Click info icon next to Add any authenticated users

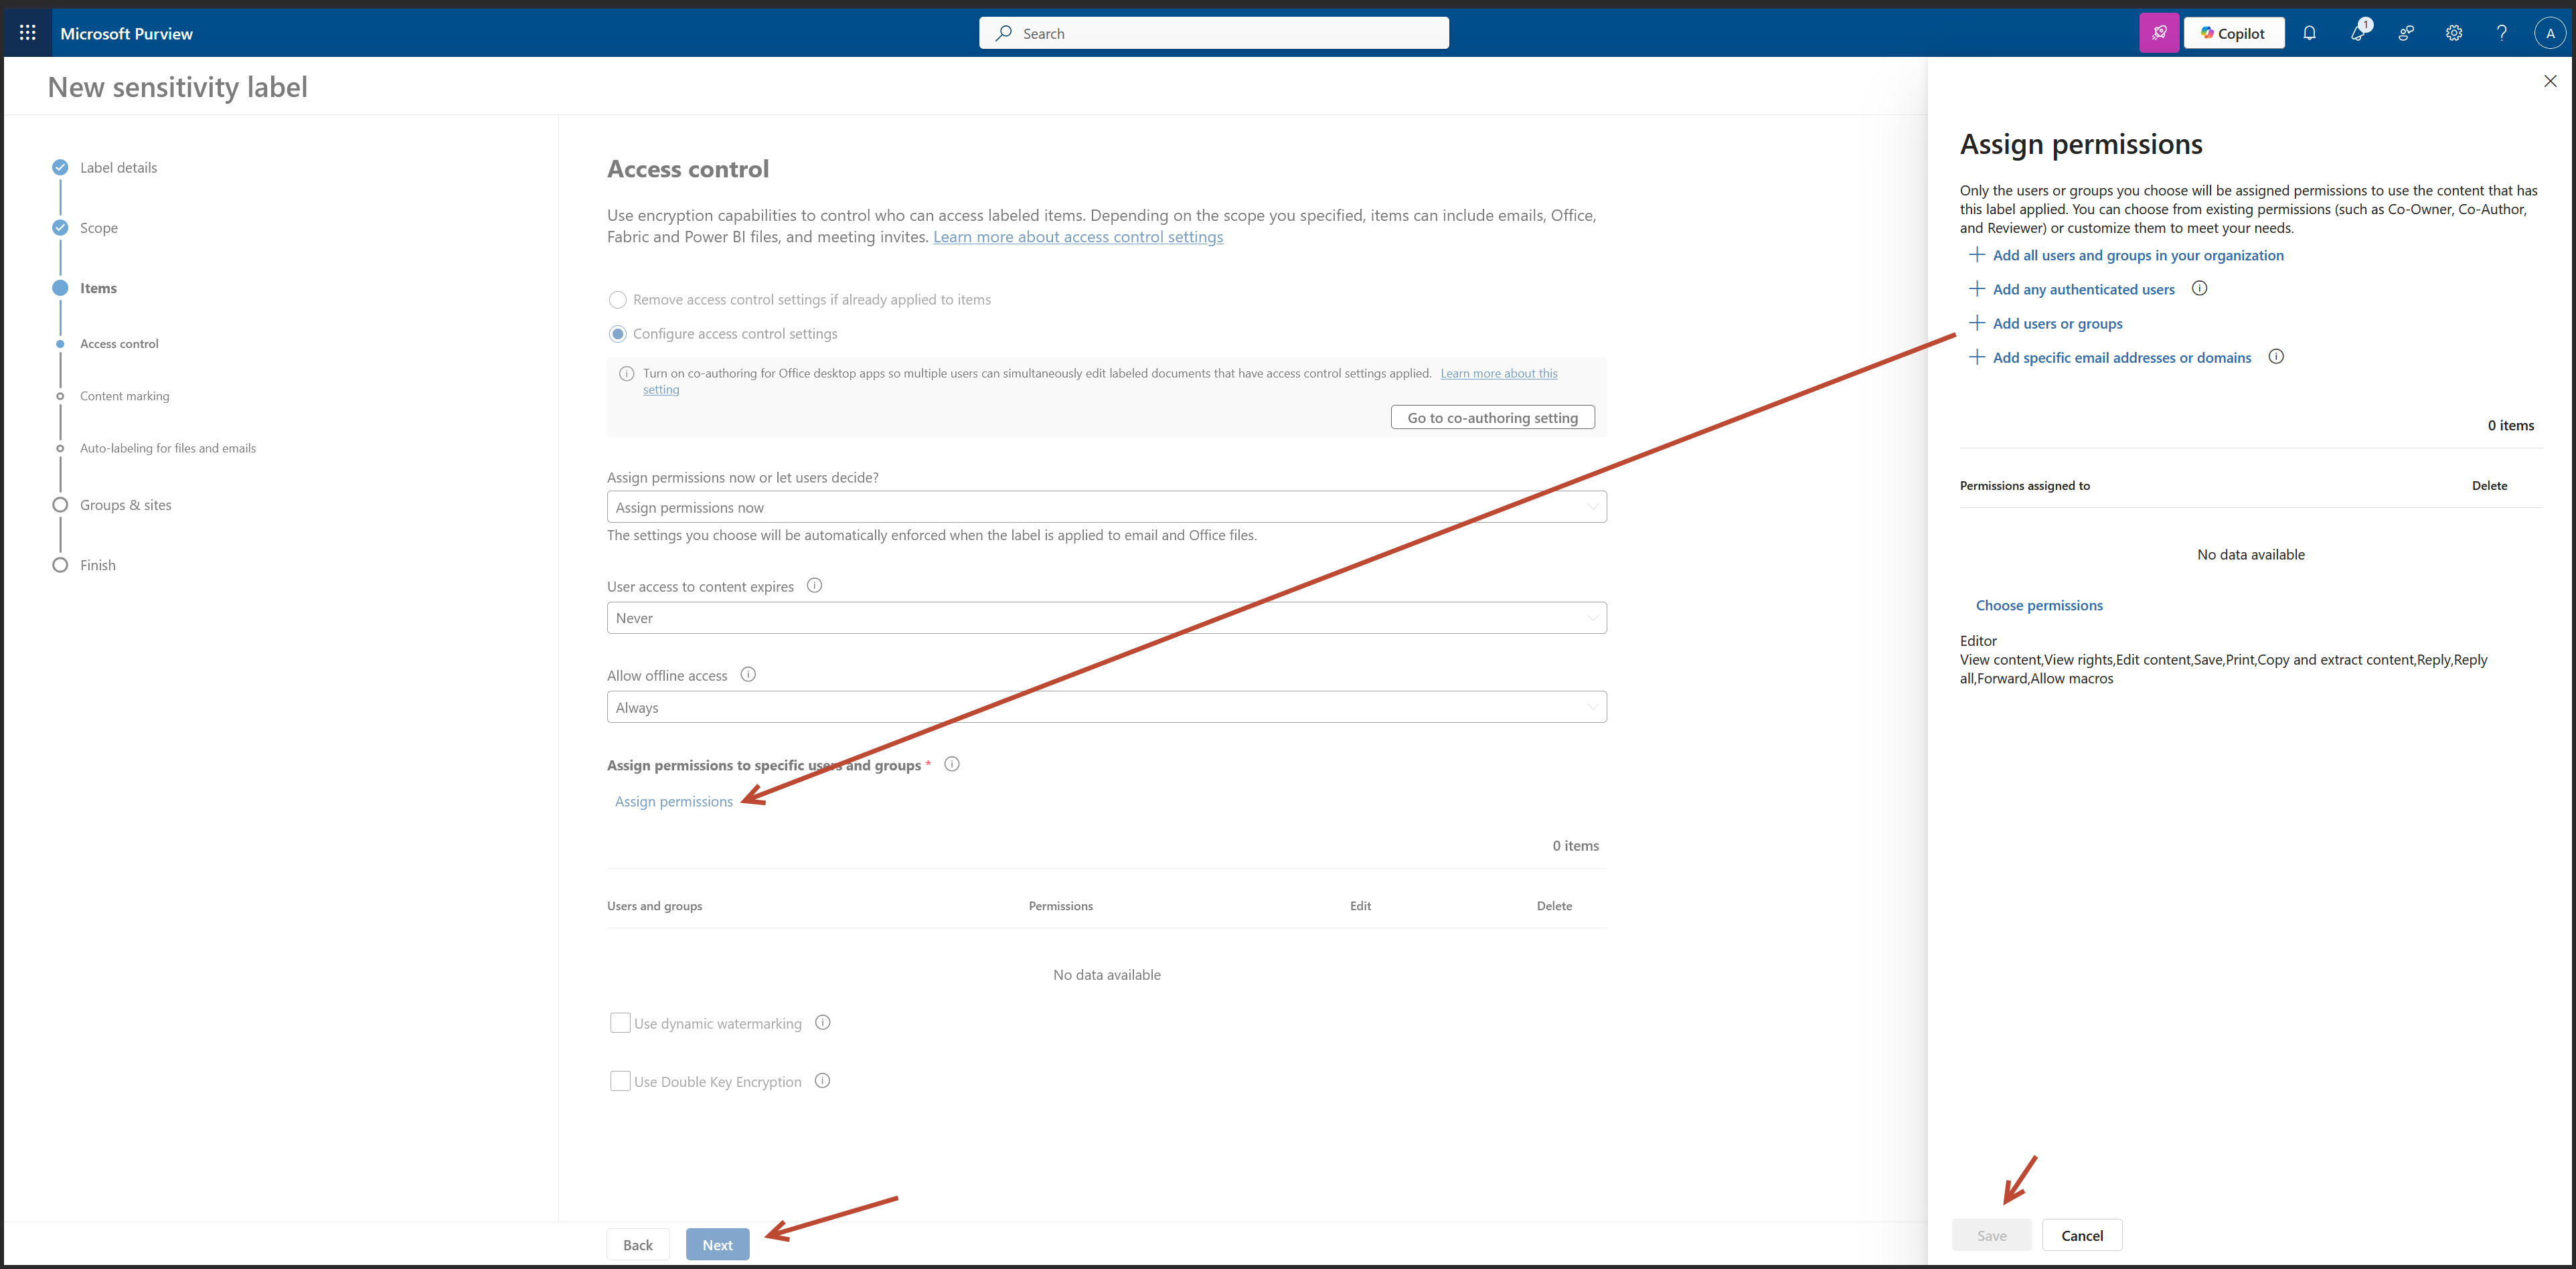click(2199, 289)
